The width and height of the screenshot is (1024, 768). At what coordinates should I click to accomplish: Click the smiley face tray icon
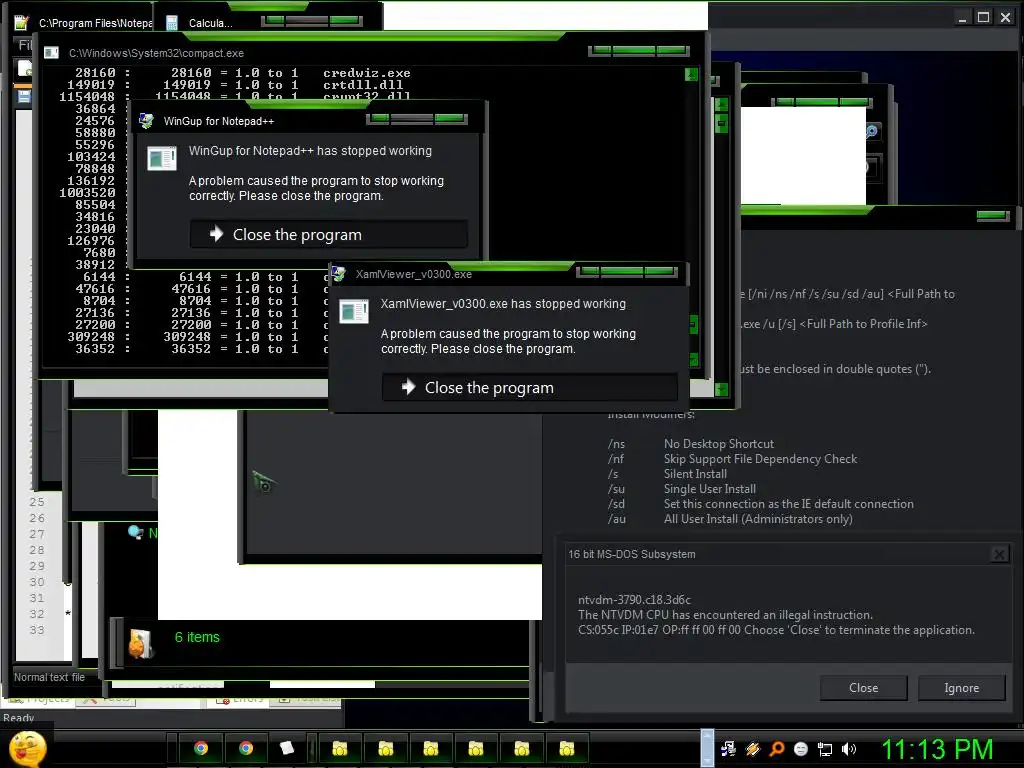tap(801, 749)
